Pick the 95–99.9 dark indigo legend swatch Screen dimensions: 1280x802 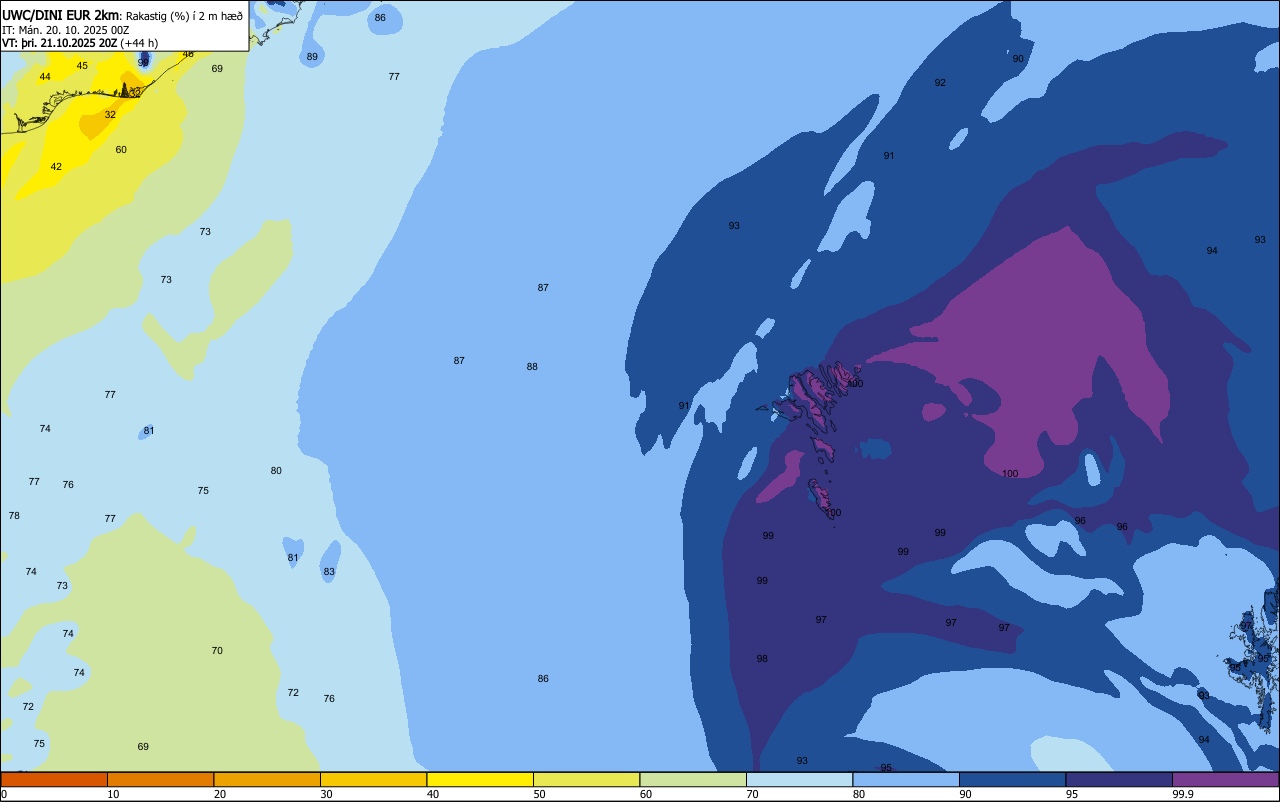click(x=1119, y=779)
